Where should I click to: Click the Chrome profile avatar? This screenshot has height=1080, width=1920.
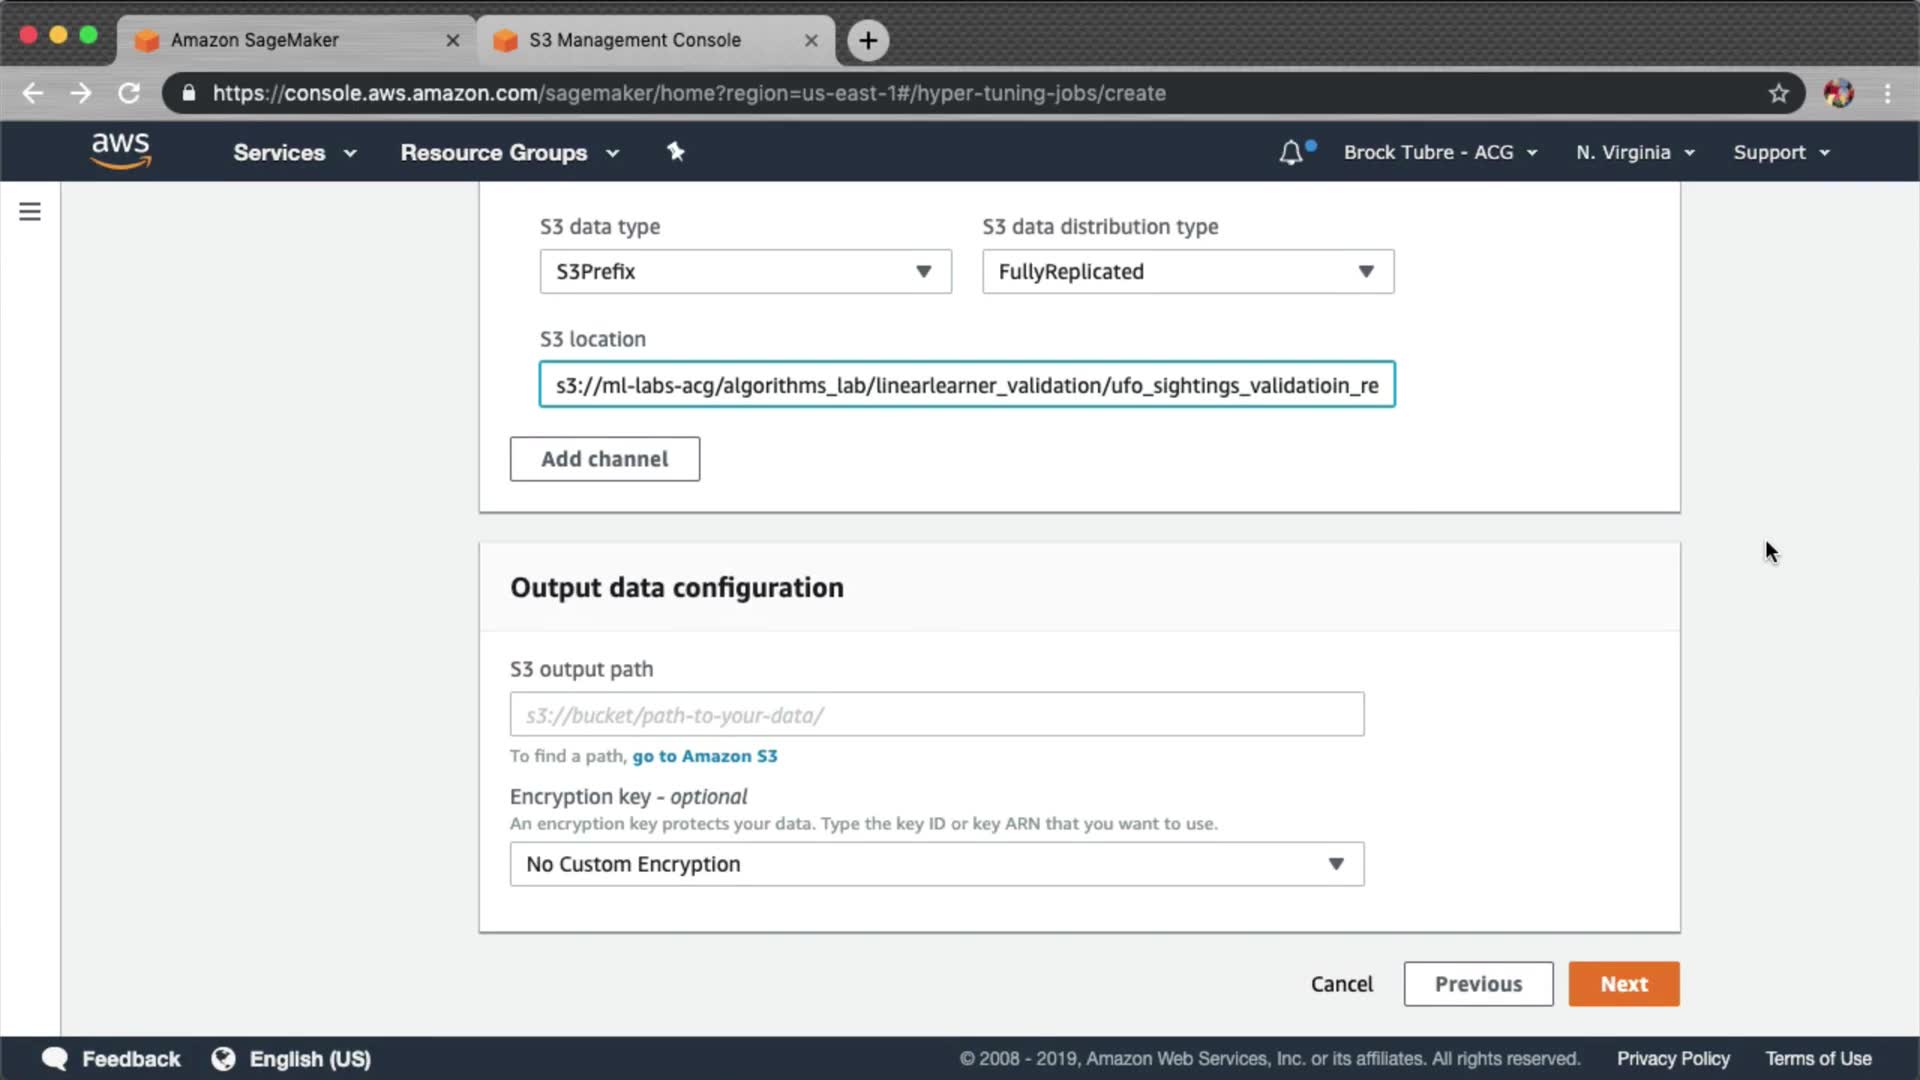1838,93
